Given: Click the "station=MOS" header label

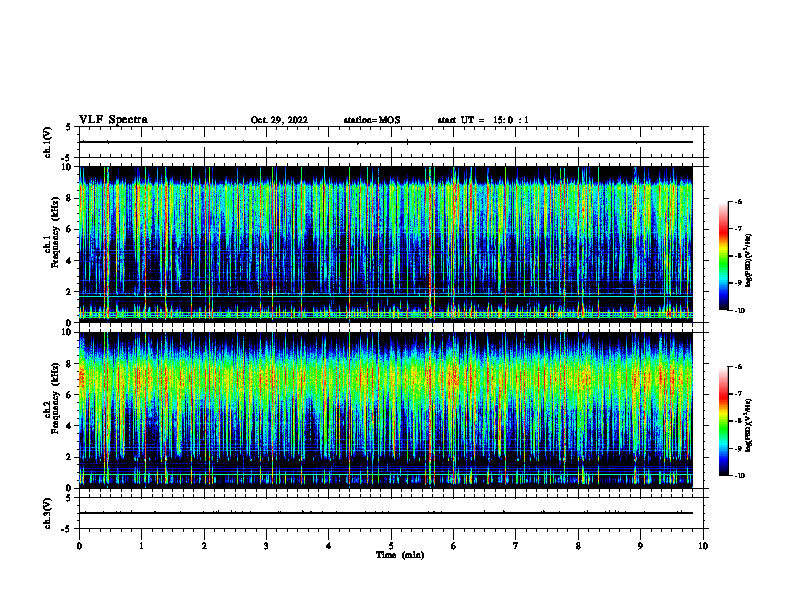Looking at the screenshot, I should pyautogui.click(x=372, y=120).
